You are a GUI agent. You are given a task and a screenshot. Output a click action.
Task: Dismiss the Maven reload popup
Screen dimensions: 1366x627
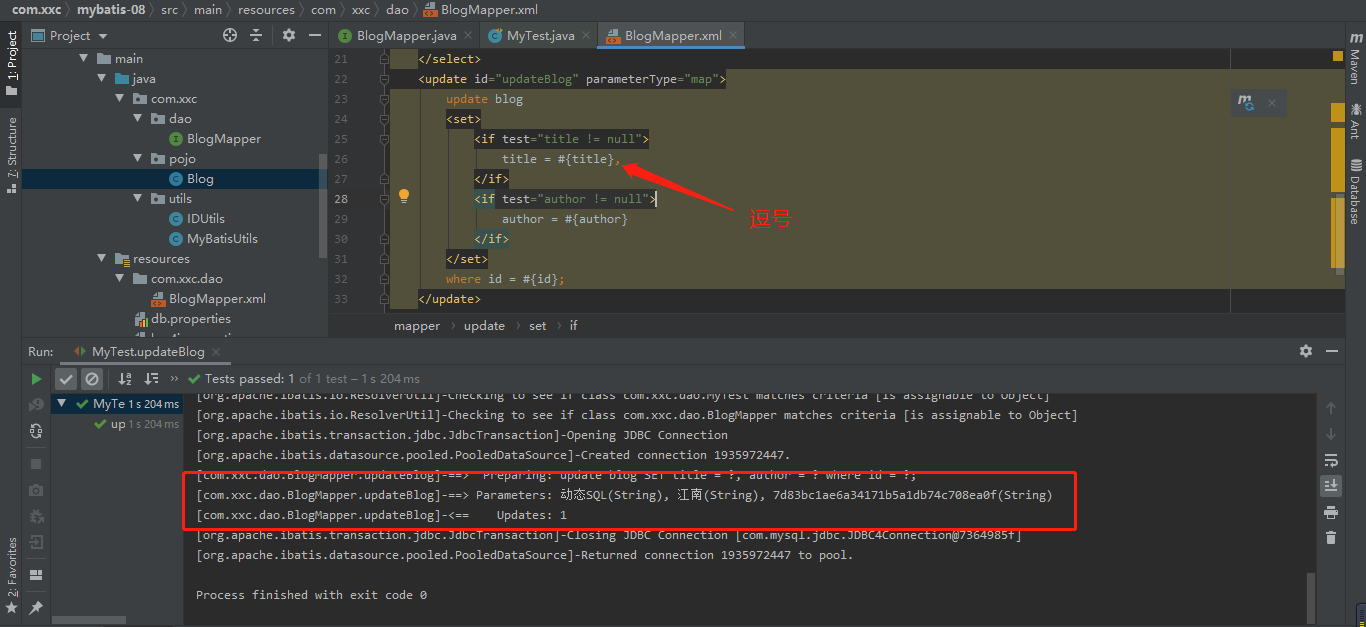(1272, 103)
